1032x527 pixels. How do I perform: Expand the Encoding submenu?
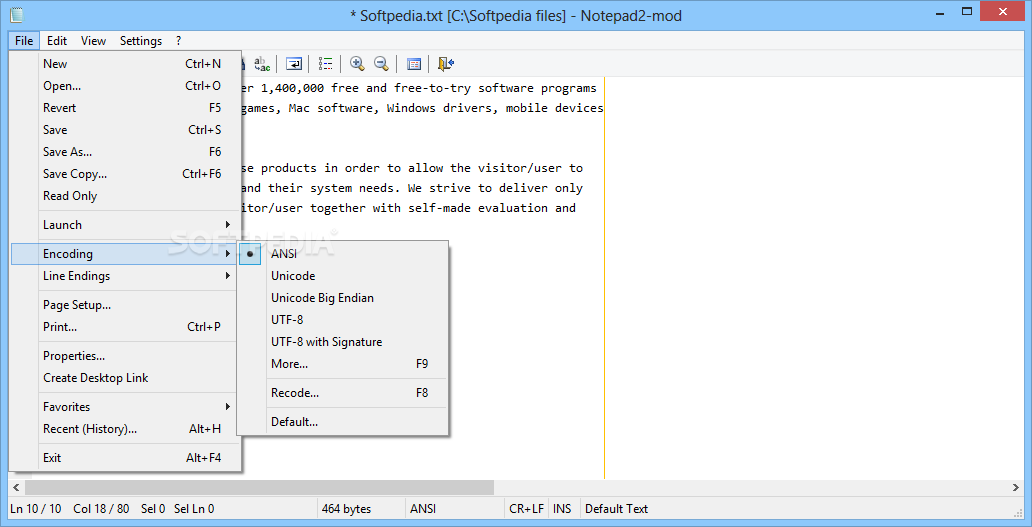click(x=126, y=254)
